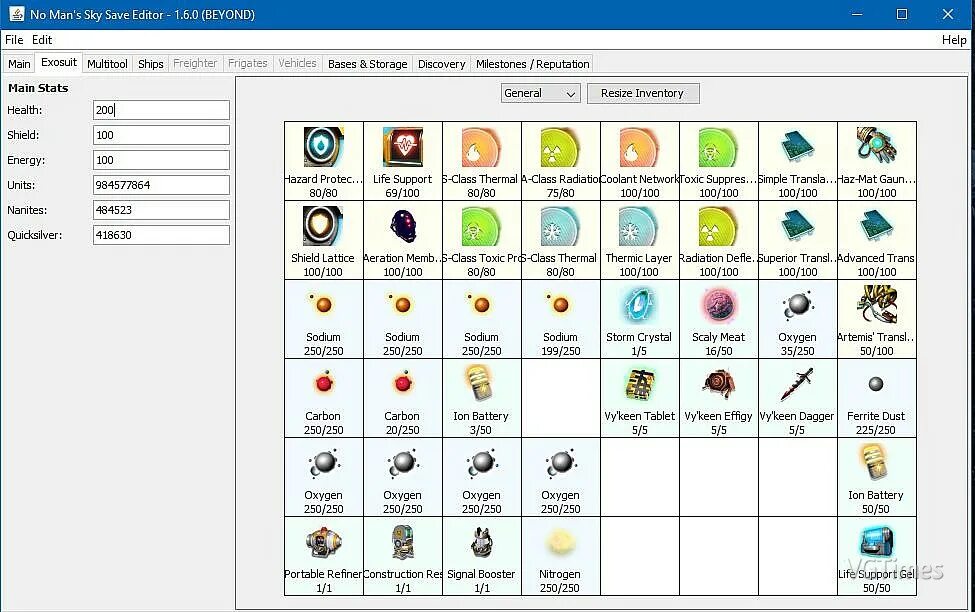
Task: Select the Sodium 199/250 slot
Action: pyautogui.click(x=560, y=319)
